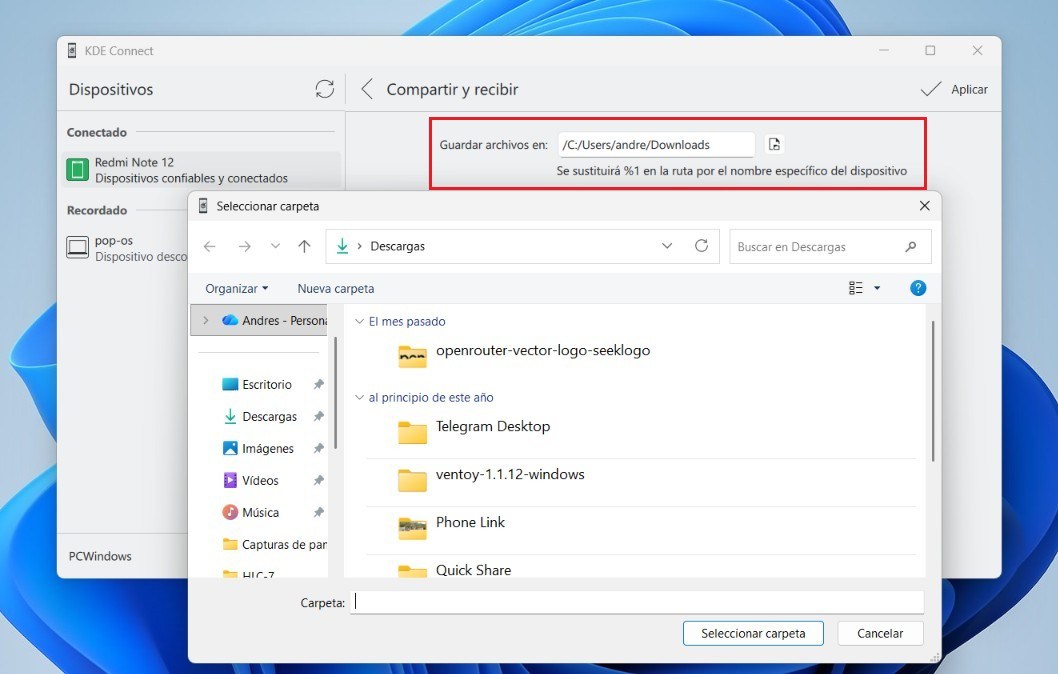The height and width of the screenshot is (674, 1058).
Task: Open Capturas de pantalla in sidebar
Action: (x=274, y=544)
